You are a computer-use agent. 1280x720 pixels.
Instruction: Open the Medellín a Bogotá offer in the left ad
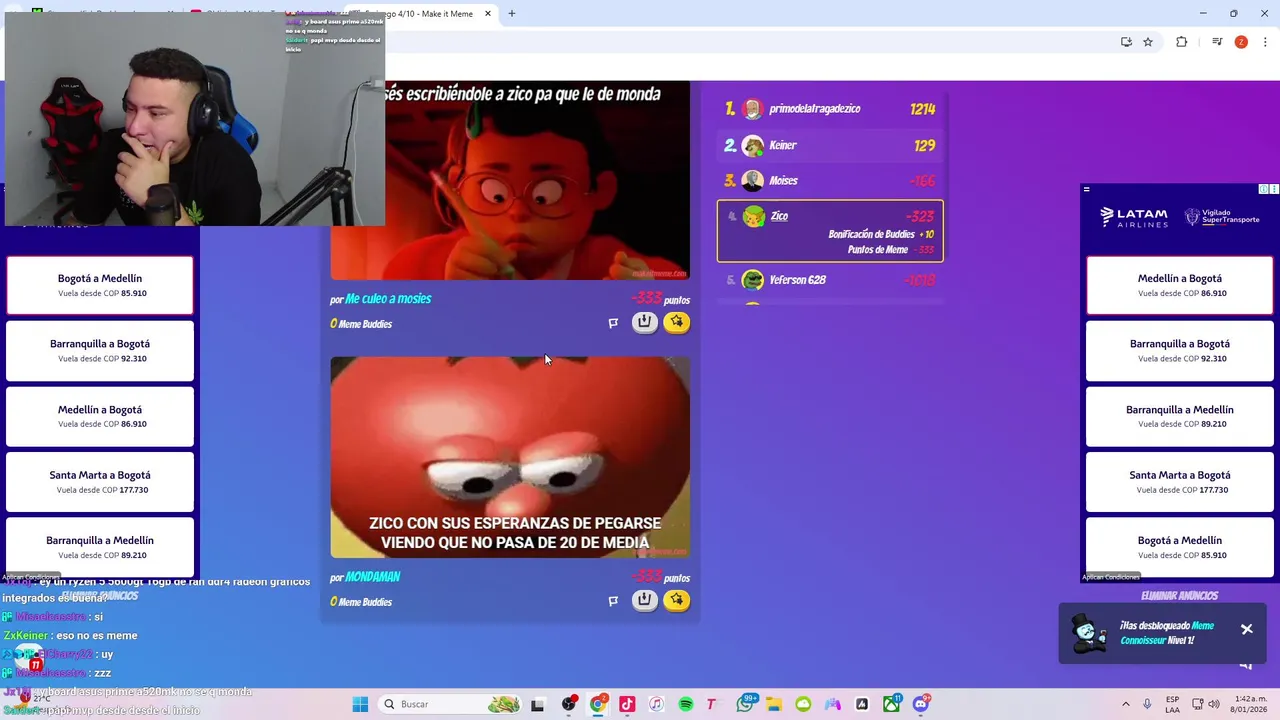point(100,416)
